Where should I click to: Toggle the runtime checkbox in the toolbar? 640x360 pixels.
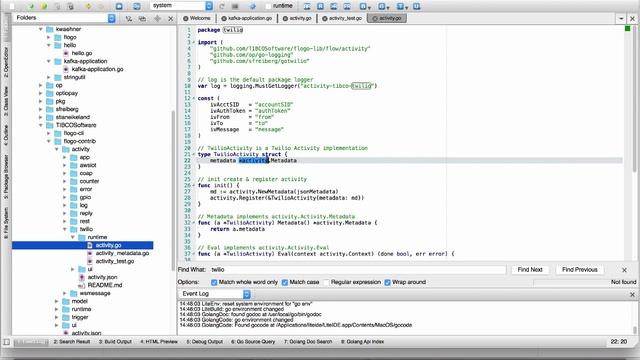(x=268, y=6)
